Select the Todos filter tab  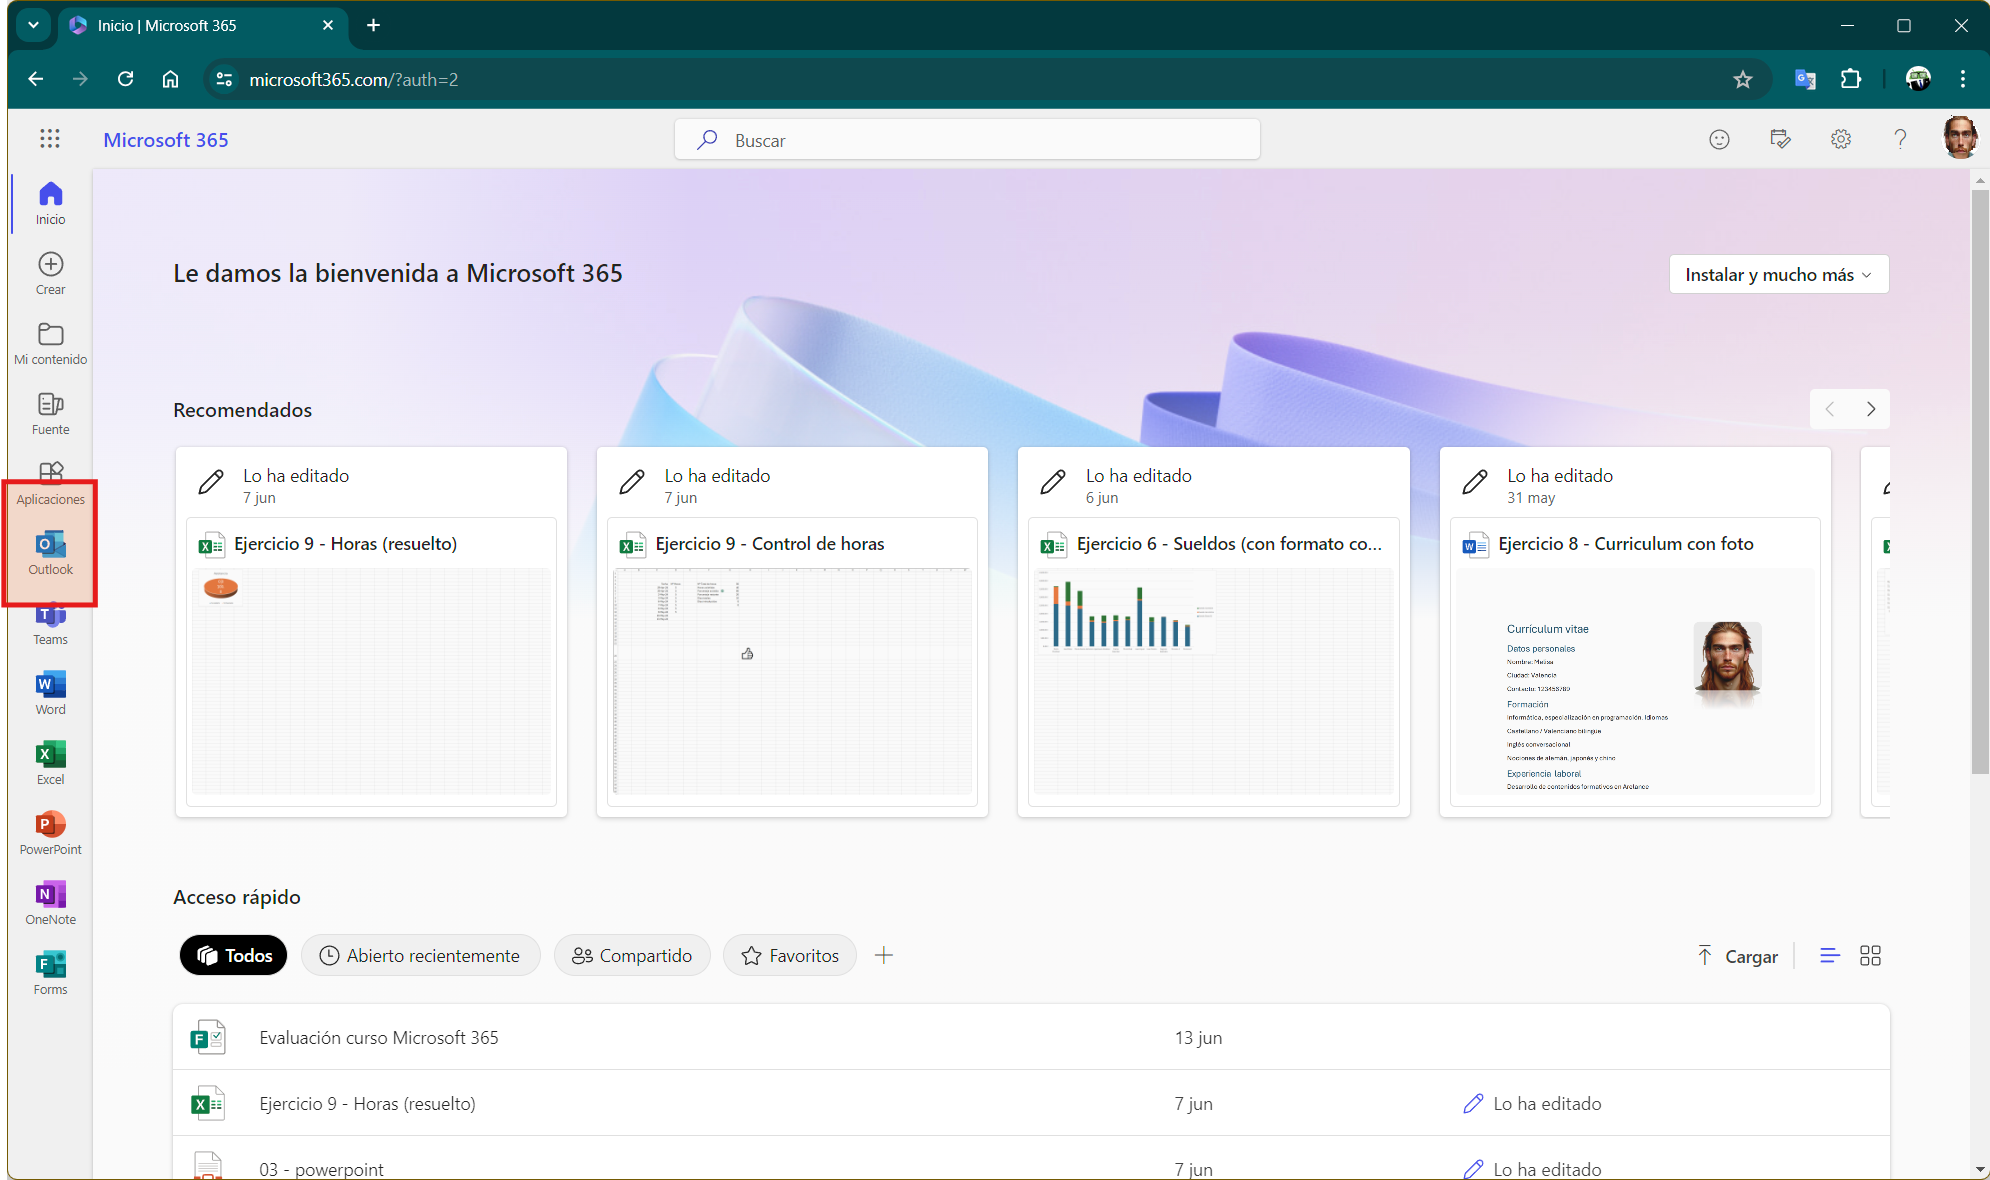click(234, 955)
